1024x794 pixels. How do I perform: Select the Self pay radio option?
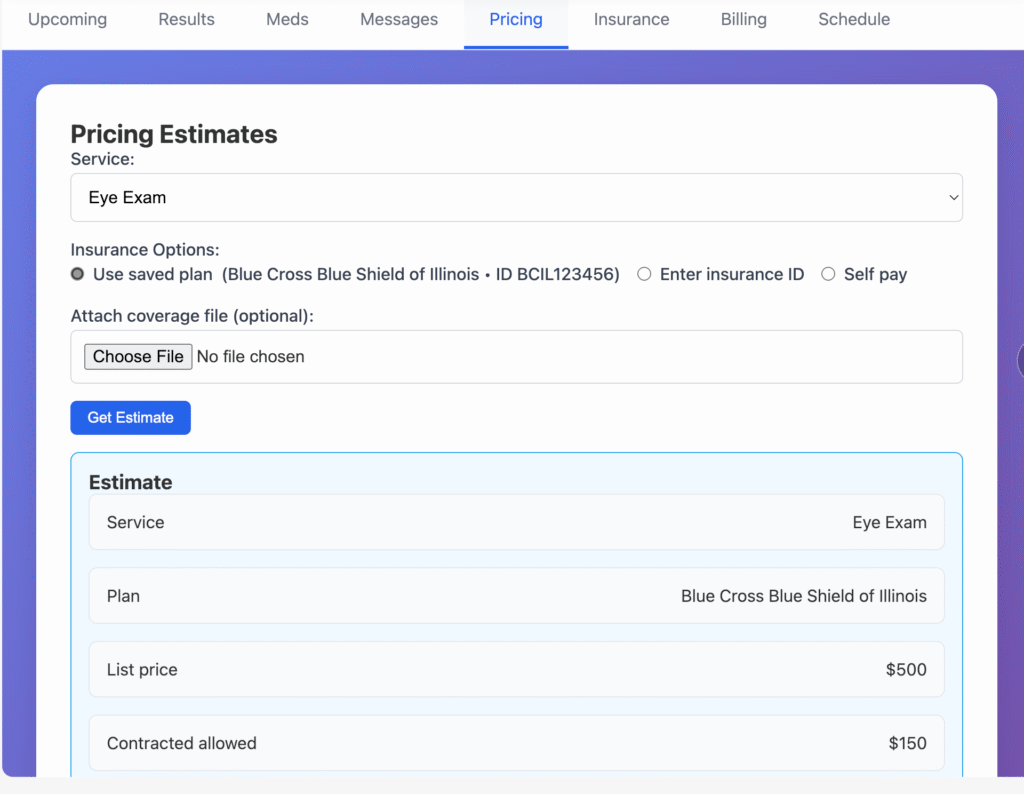click(x=828, y=274)
